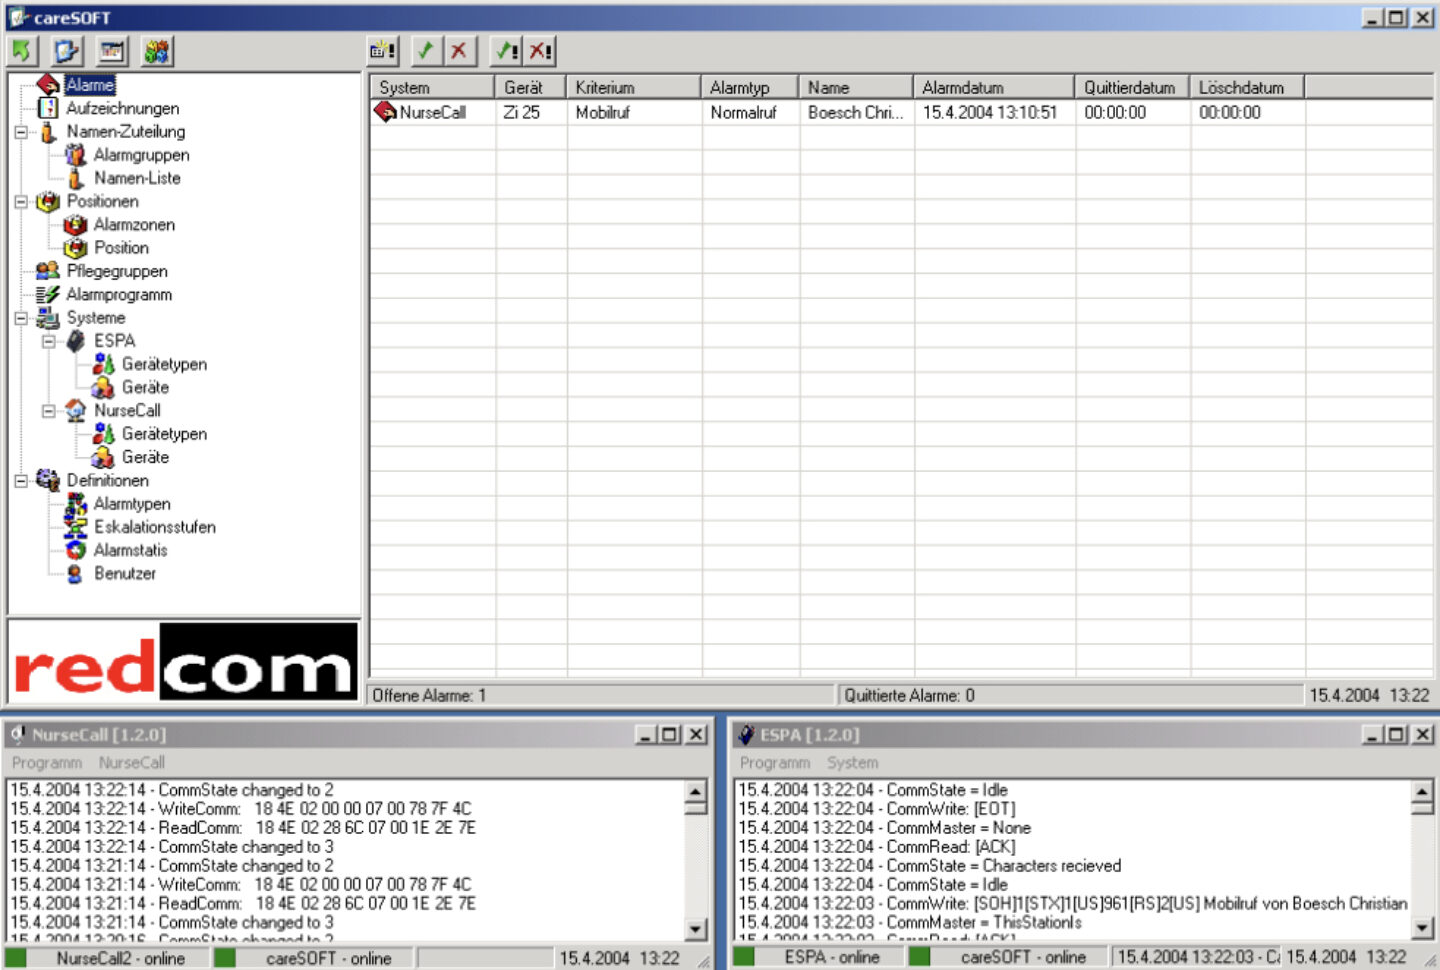The width and height of the screenshot is (1440, 970).
Task: Open System menu in ESPA window
Action: (852, 762)
